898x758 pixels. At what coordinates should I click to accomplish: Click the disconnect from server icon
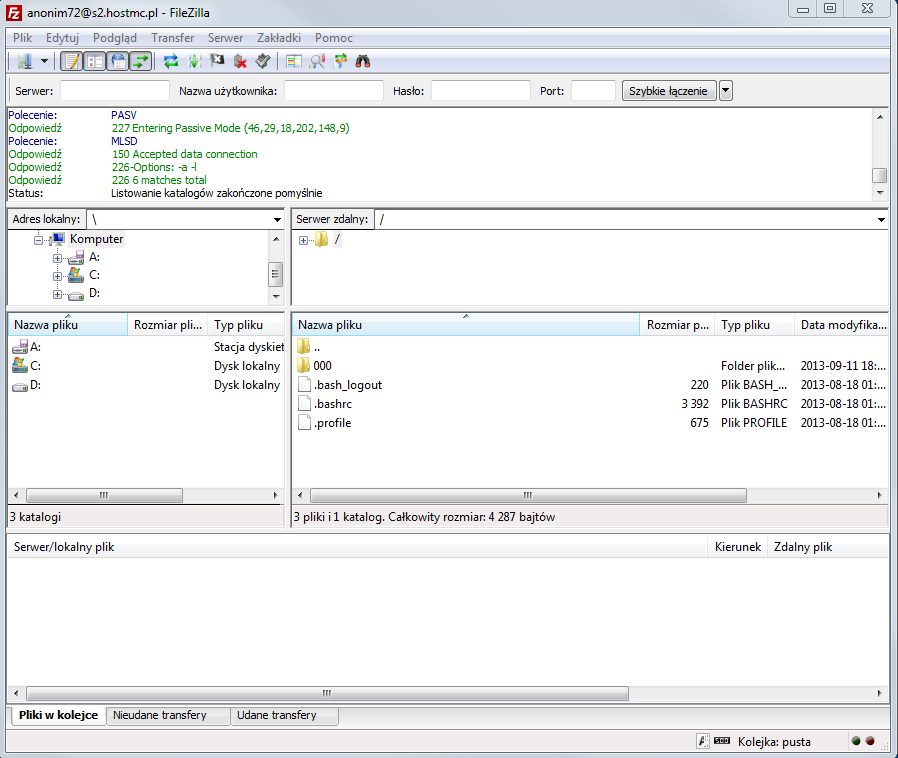tap(240, 61)
